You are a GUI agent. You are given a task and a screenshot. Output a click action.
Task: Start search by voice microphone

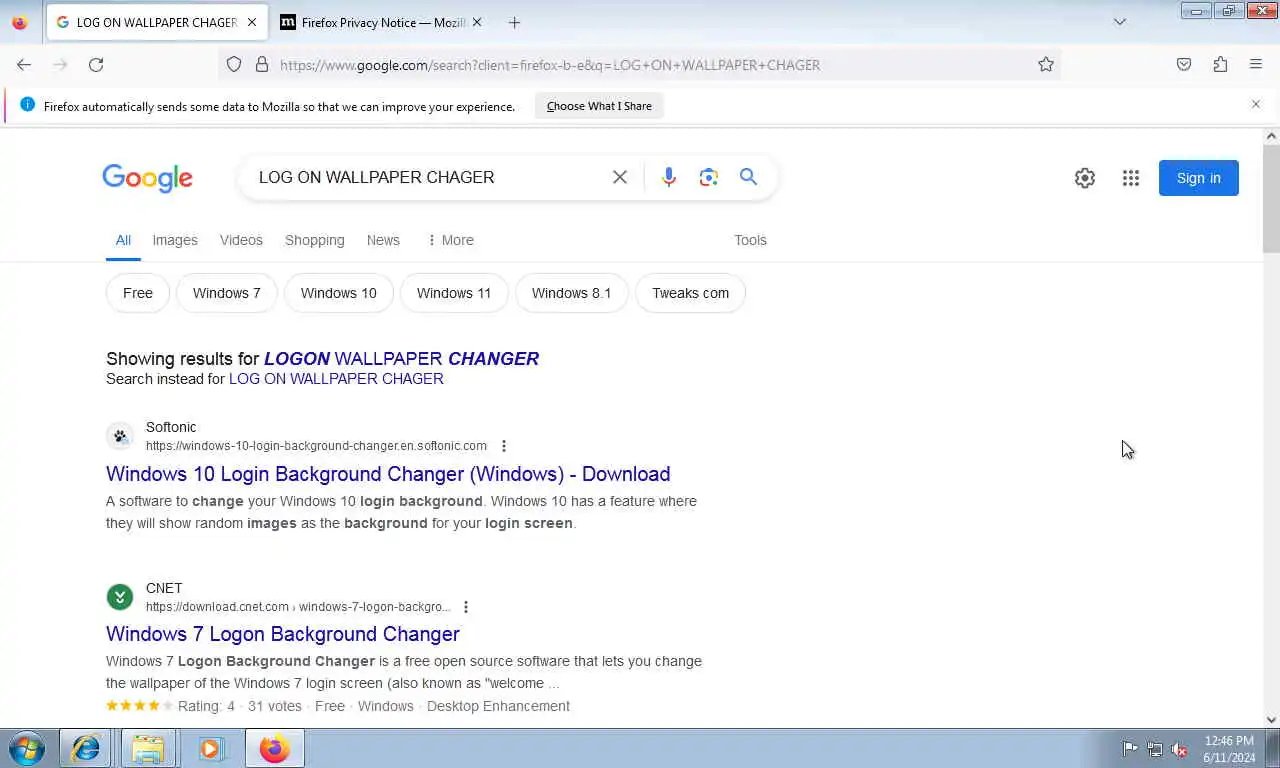[669, 177]
